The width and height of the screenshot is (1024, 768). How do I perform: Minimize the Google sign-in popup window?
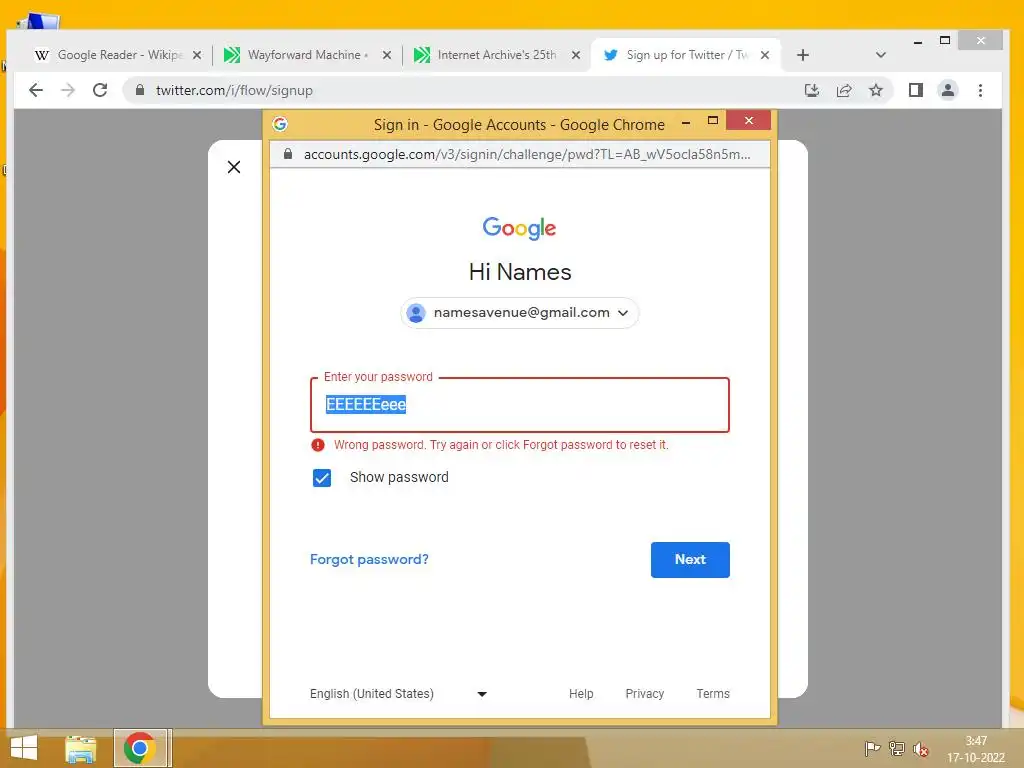tap(686, 121)
